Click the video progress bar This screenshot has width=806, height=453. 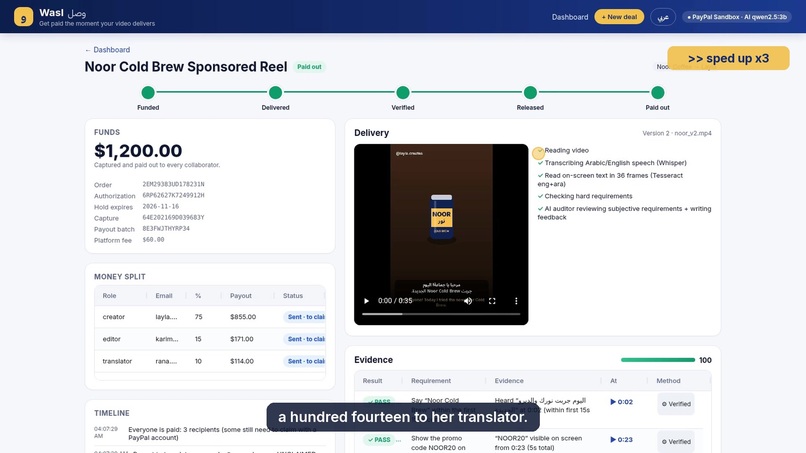click(441, 314)
